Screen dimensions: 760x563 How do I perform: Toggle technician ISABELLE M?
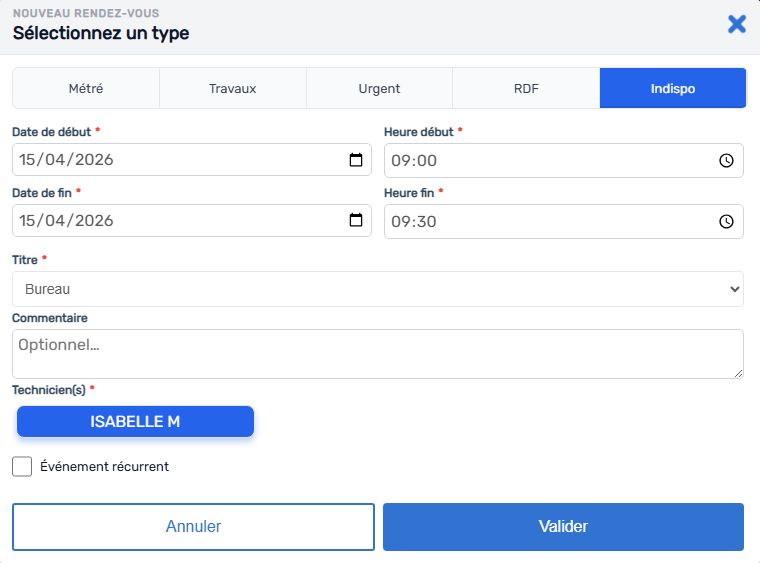tap(135, 422)
